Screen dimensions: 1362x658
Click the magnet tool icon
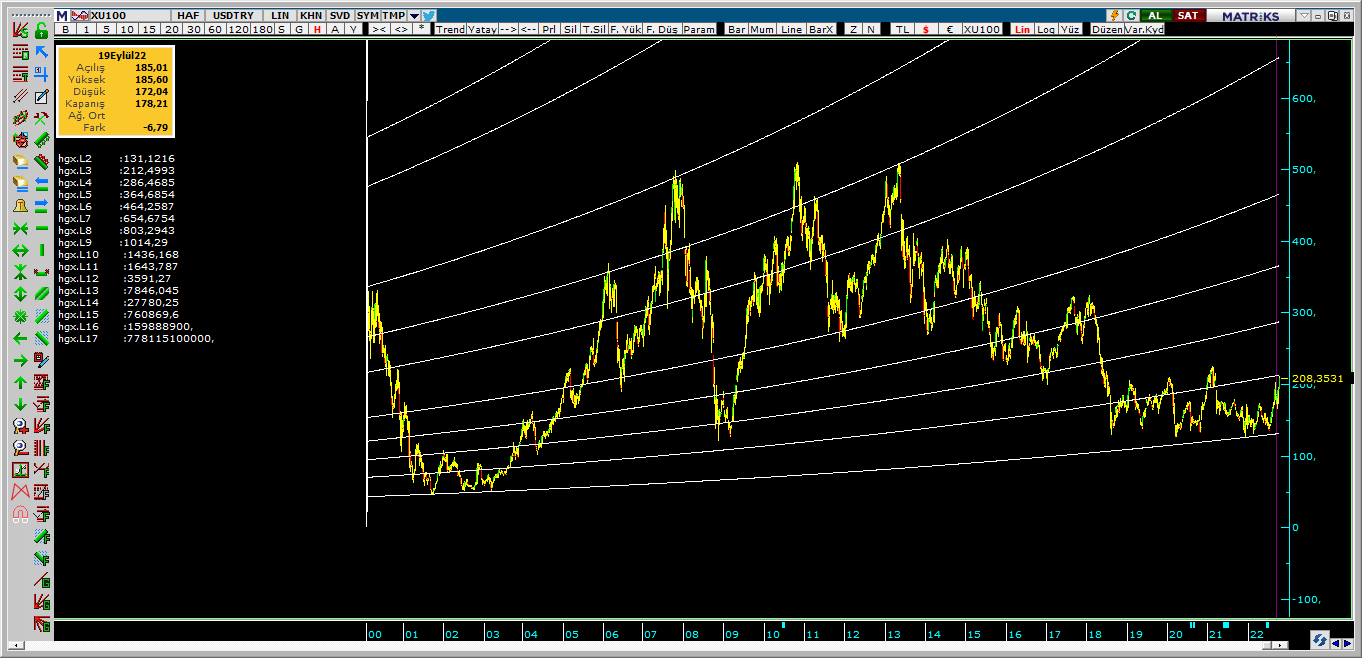pos(19,515)
